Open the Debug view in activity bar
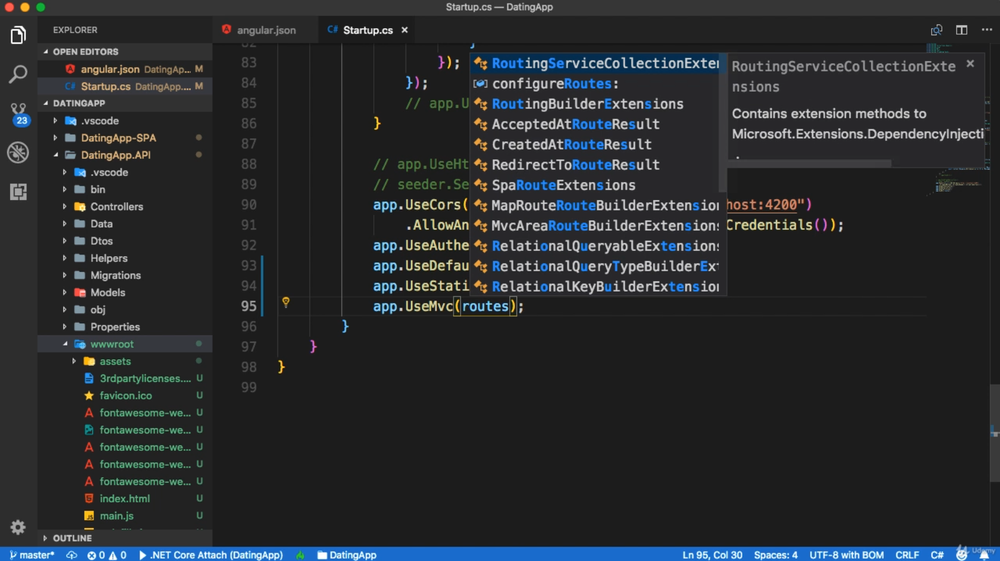The image size is (1000, 561). pyautogui.click(x=18, y=152)
